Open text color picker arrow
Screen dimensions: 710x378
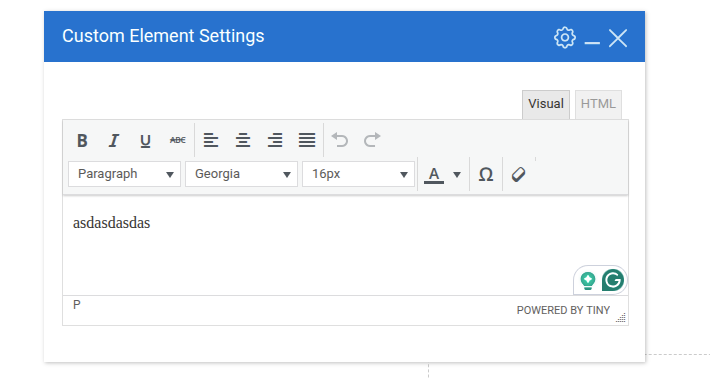[x=457, y=174]
